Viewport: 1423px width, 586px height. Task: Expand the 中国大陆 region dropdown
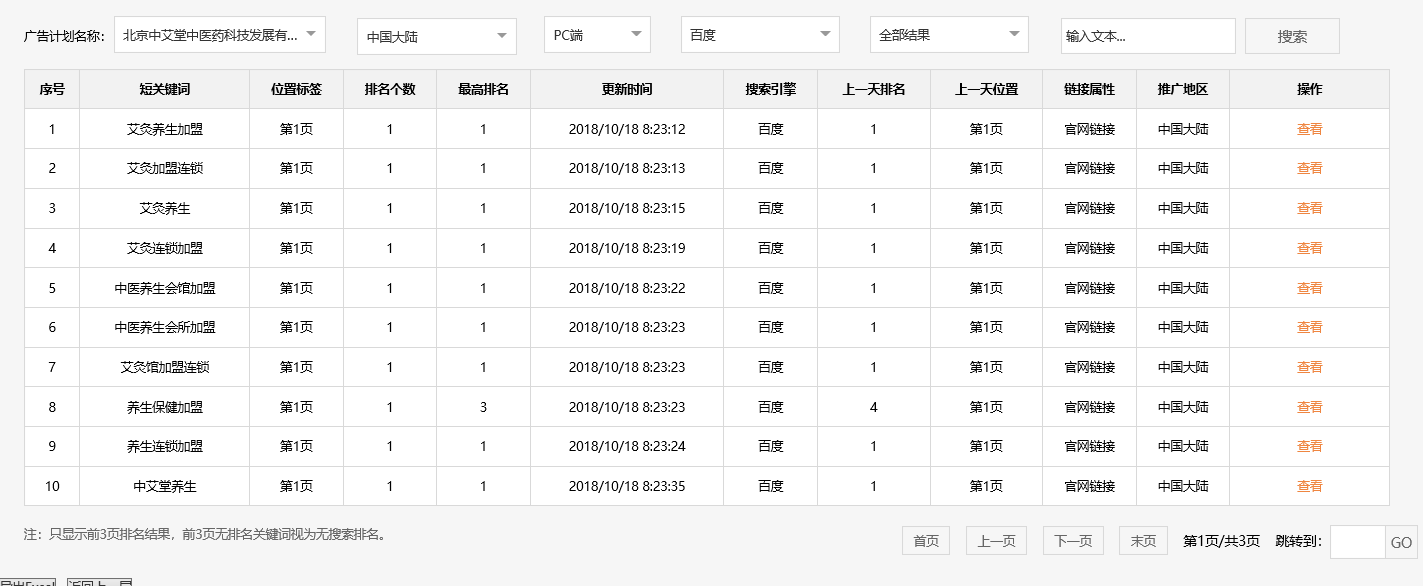tap(436, 33)
